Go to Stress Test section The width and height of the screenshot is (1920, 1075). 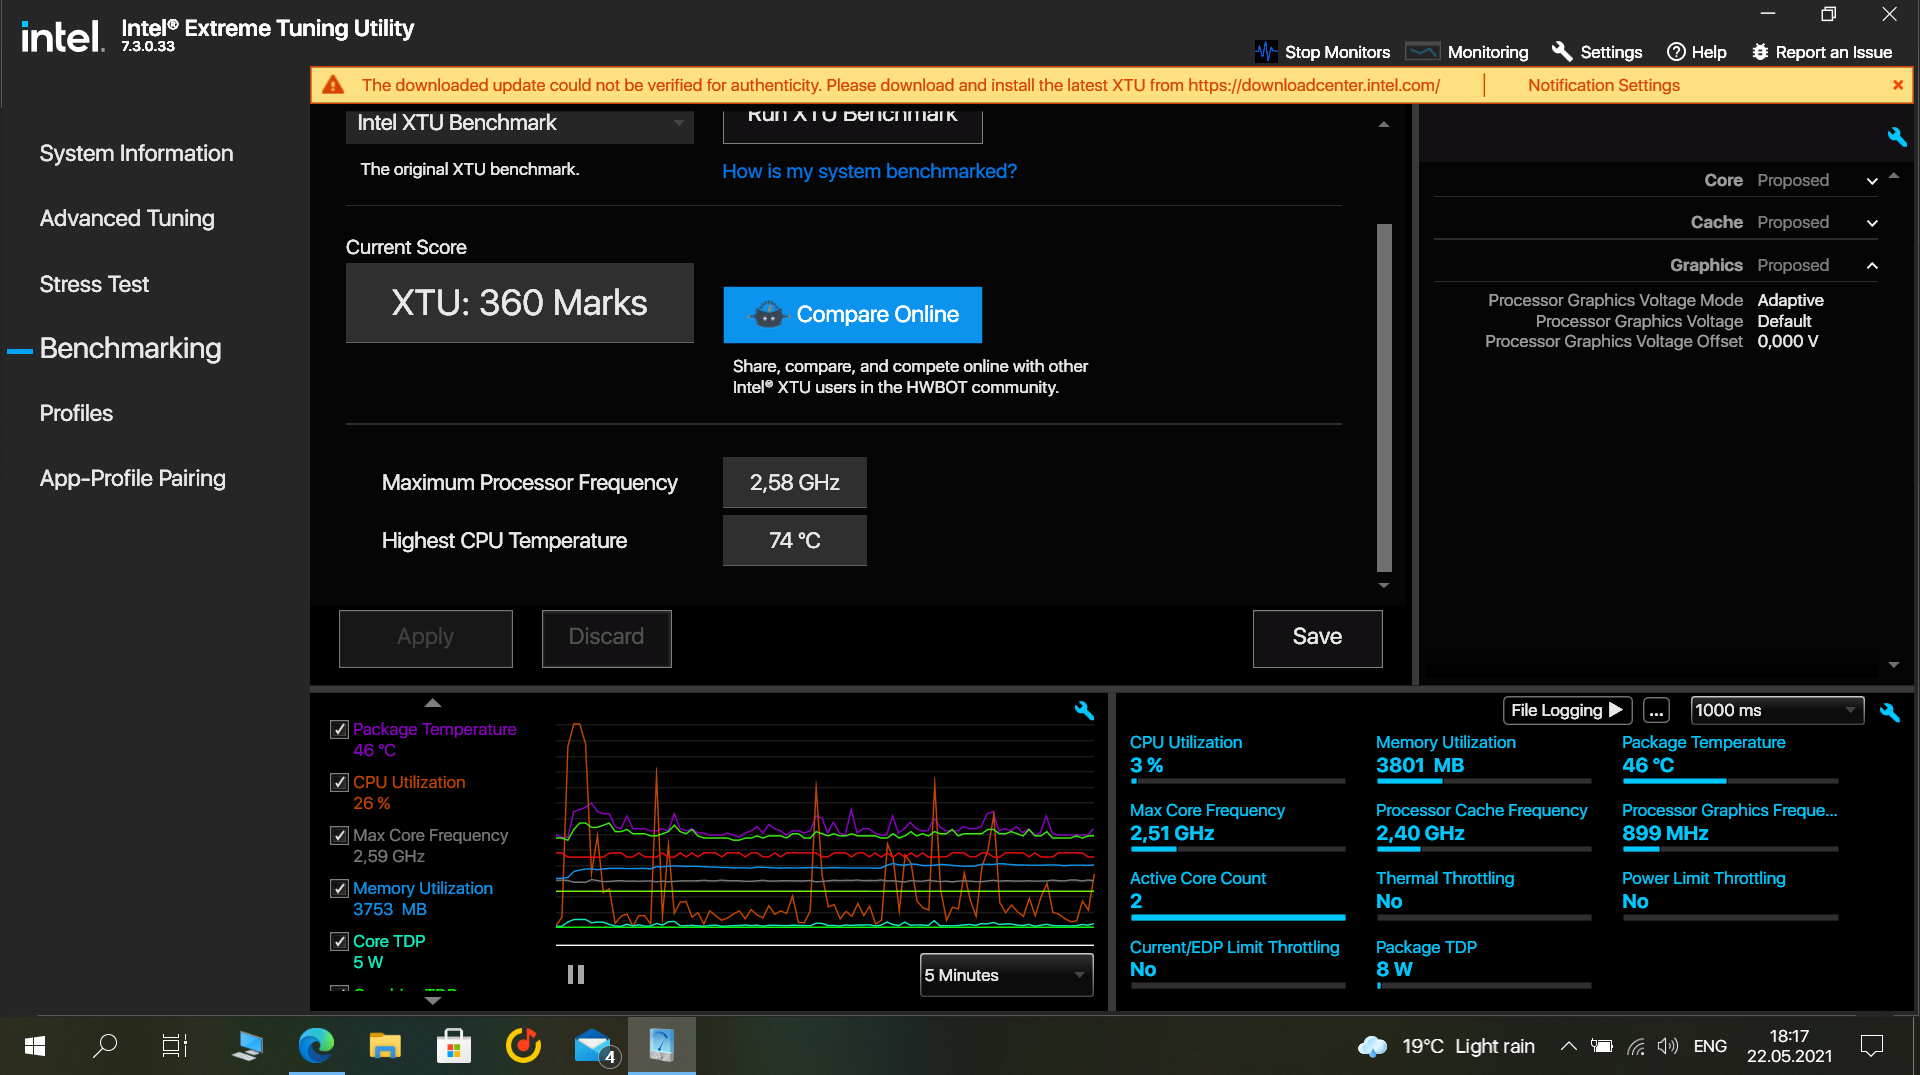(x=94, y=284)
